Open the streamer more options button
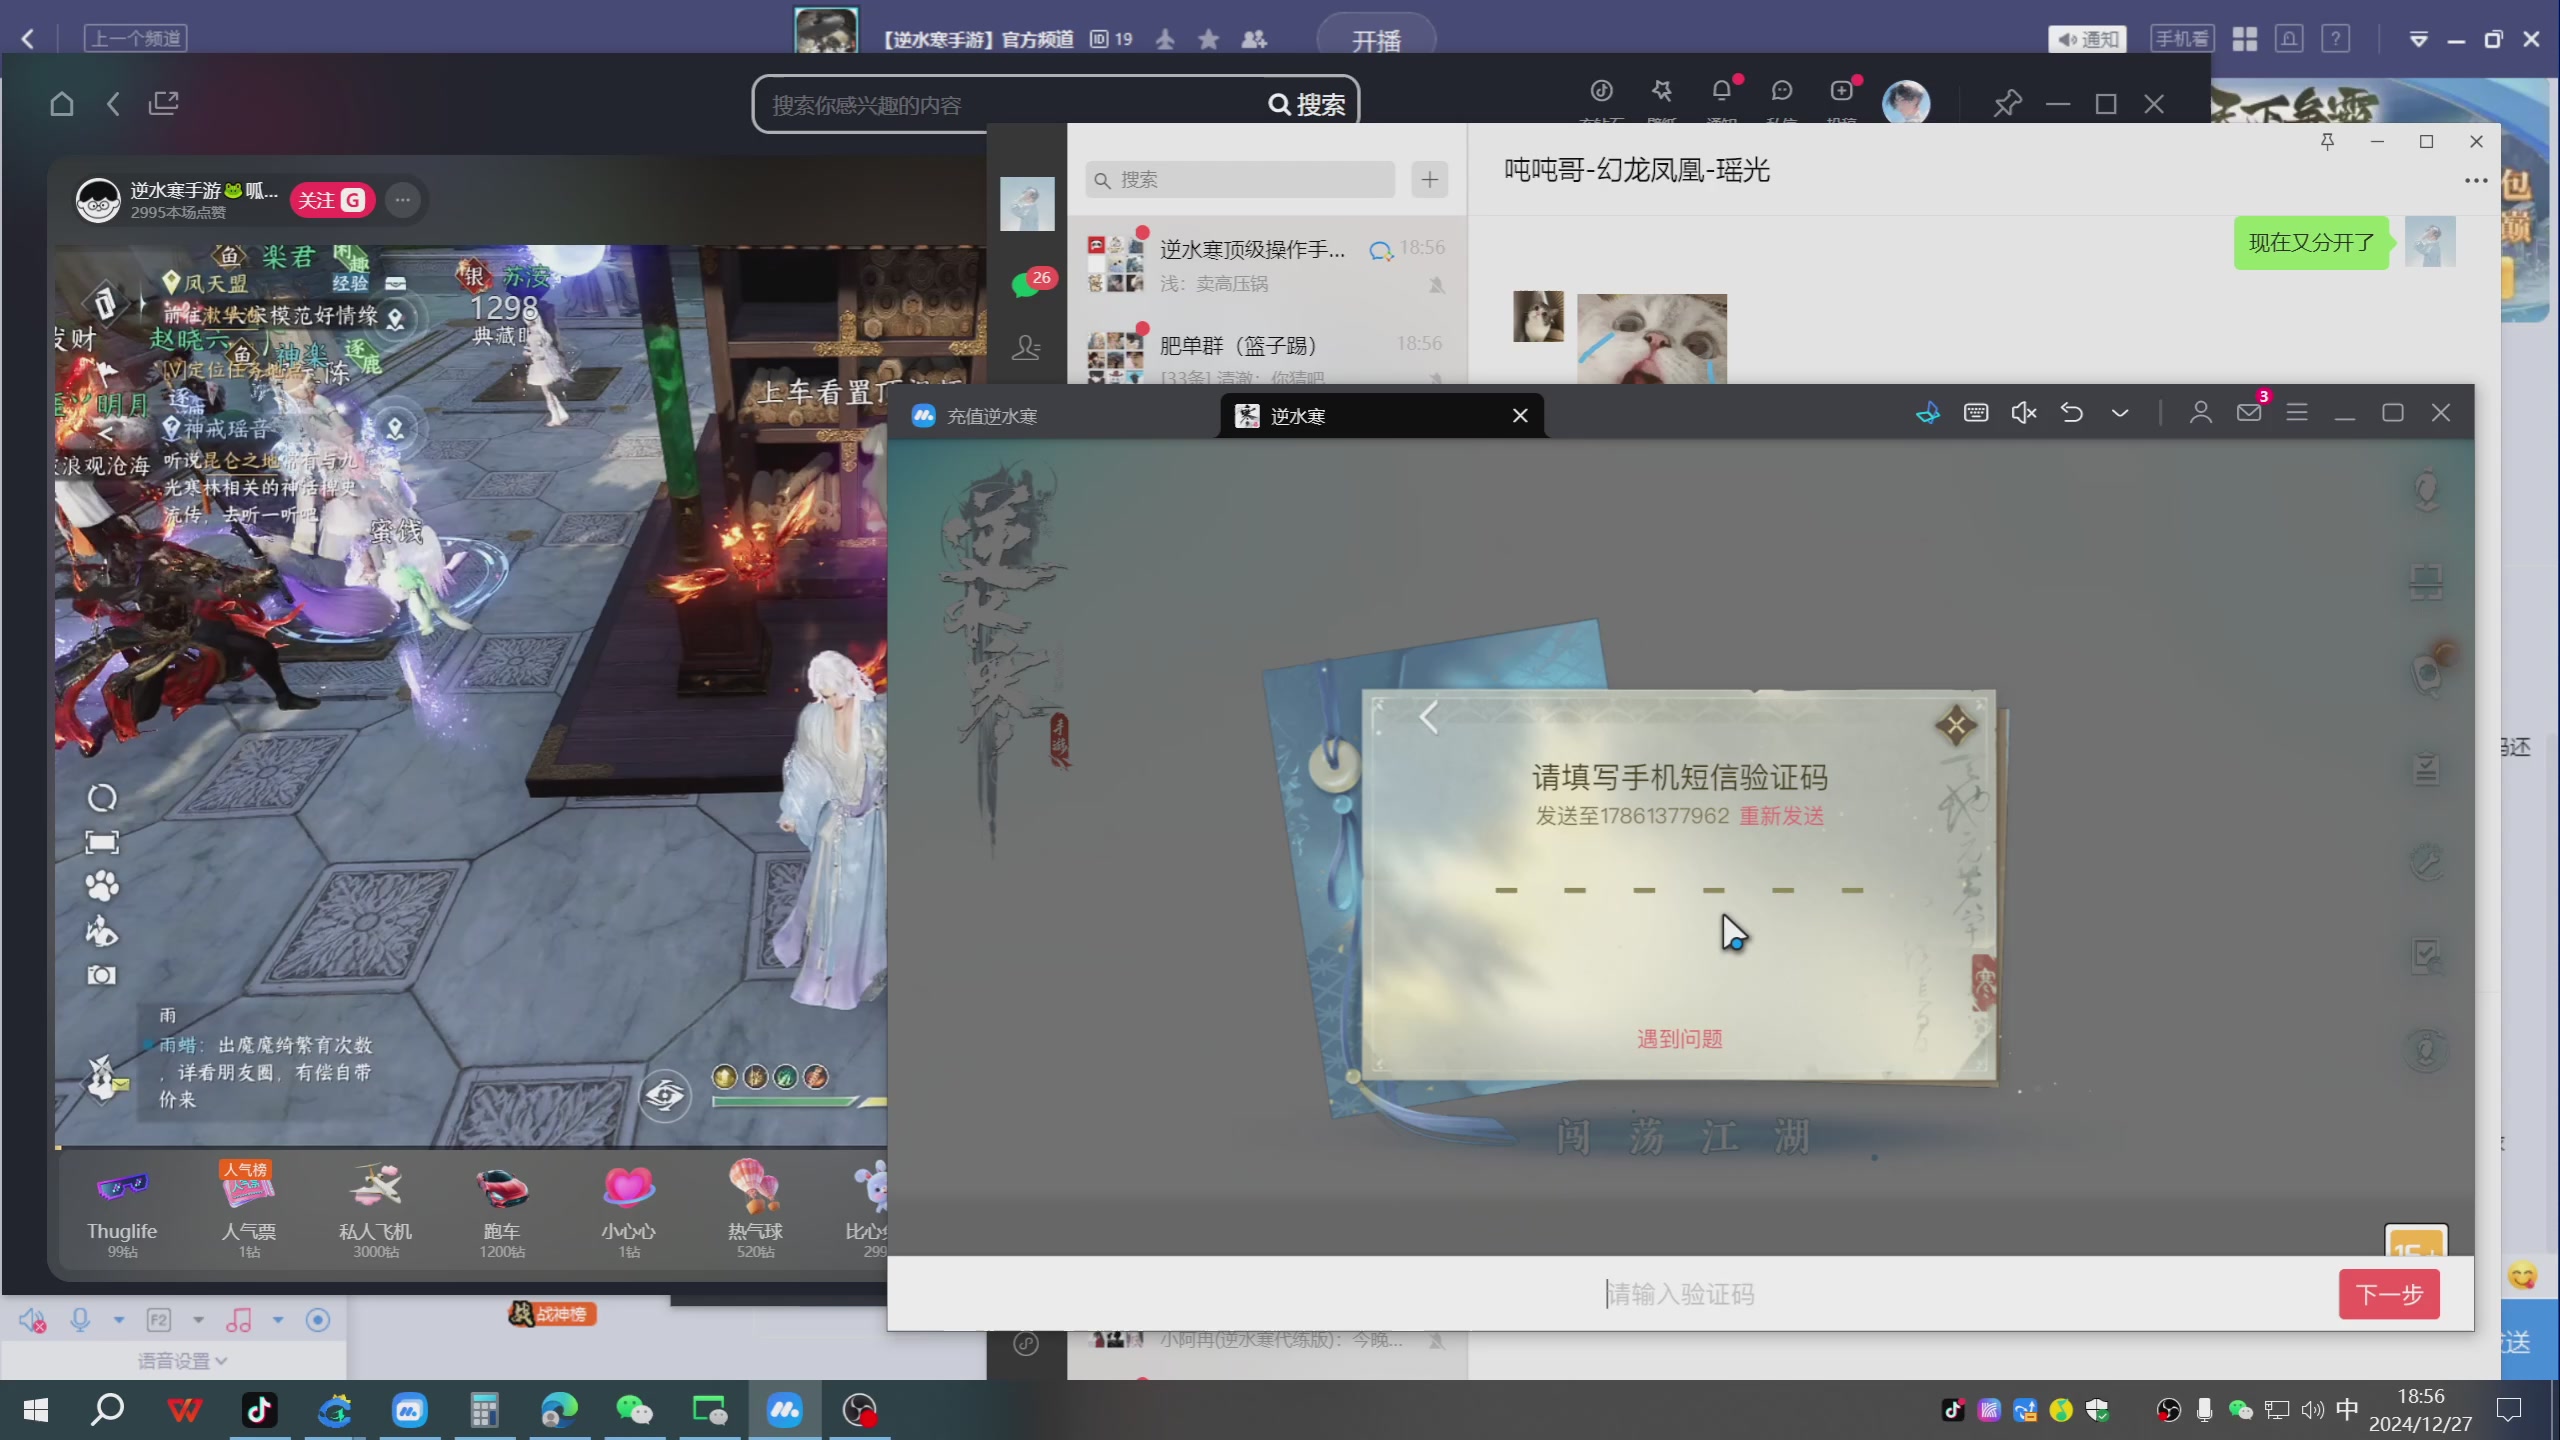 [x=403, y=200]
